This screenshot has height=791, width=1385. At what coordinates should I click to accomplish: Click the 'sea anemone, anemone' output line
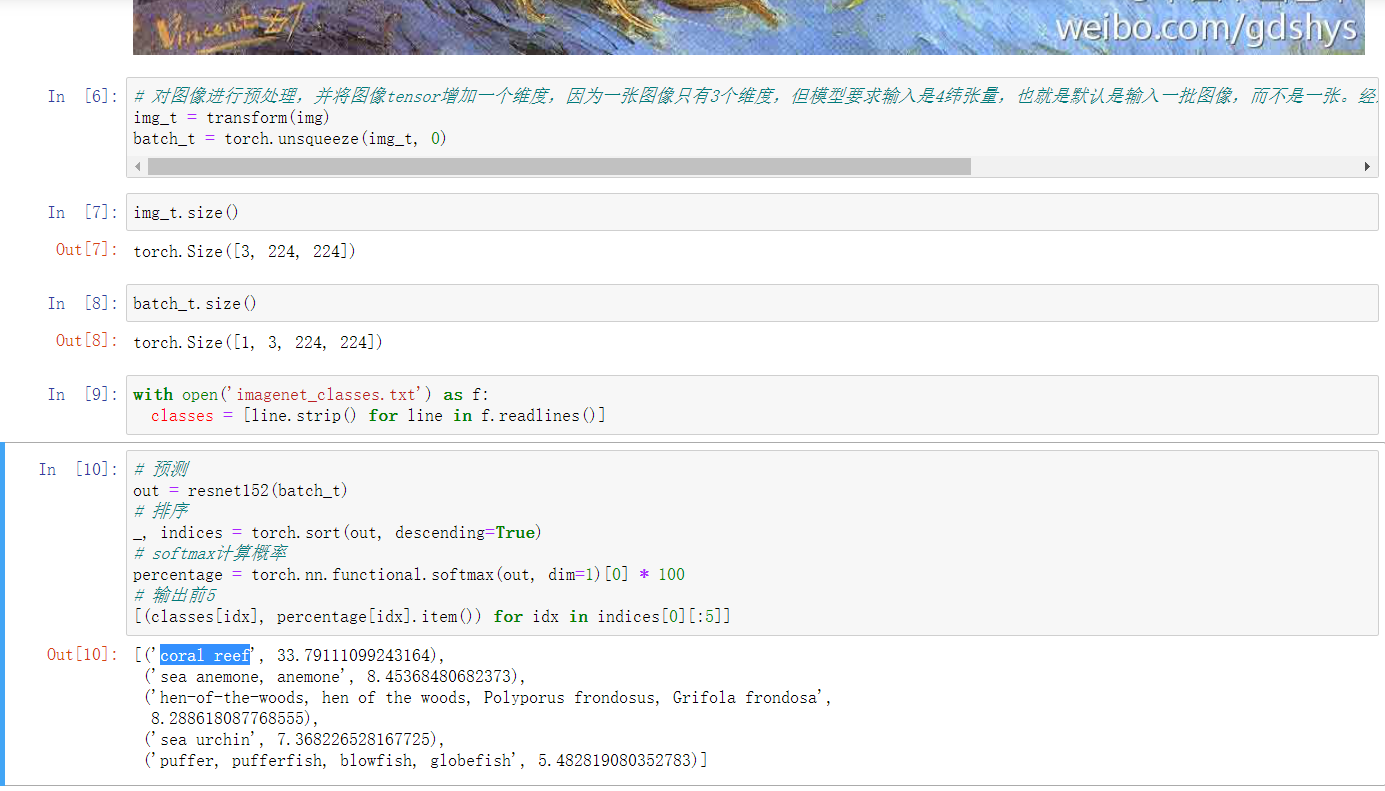tap(334, 676)
